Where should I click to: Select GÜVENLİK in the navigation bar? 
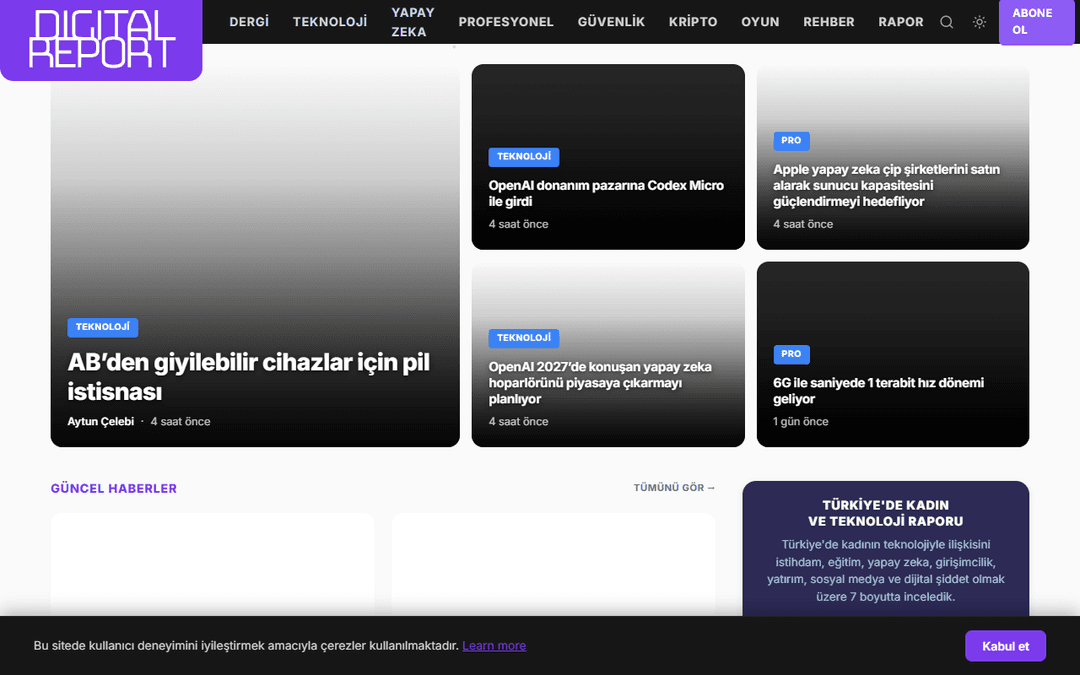tap(611, 22)
